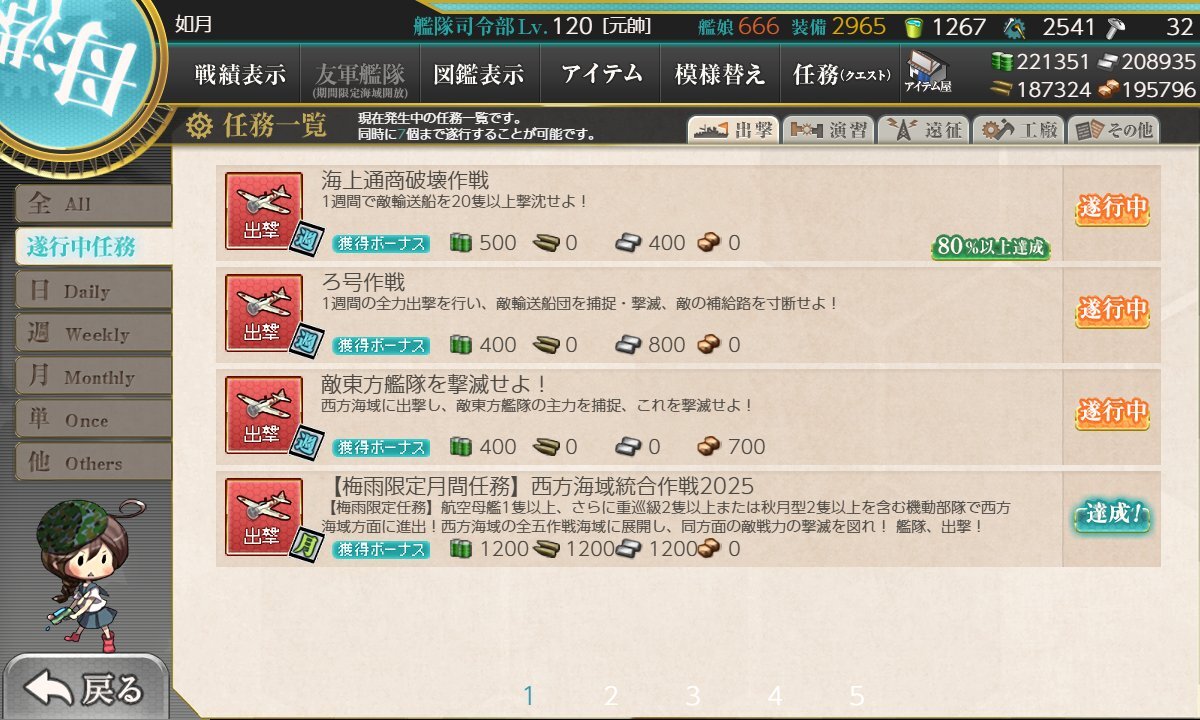This screenshot has height=720, width=1200.
Task: Click the sortie icon for 海上通商破壊作戦
Action: coord(263,210)
